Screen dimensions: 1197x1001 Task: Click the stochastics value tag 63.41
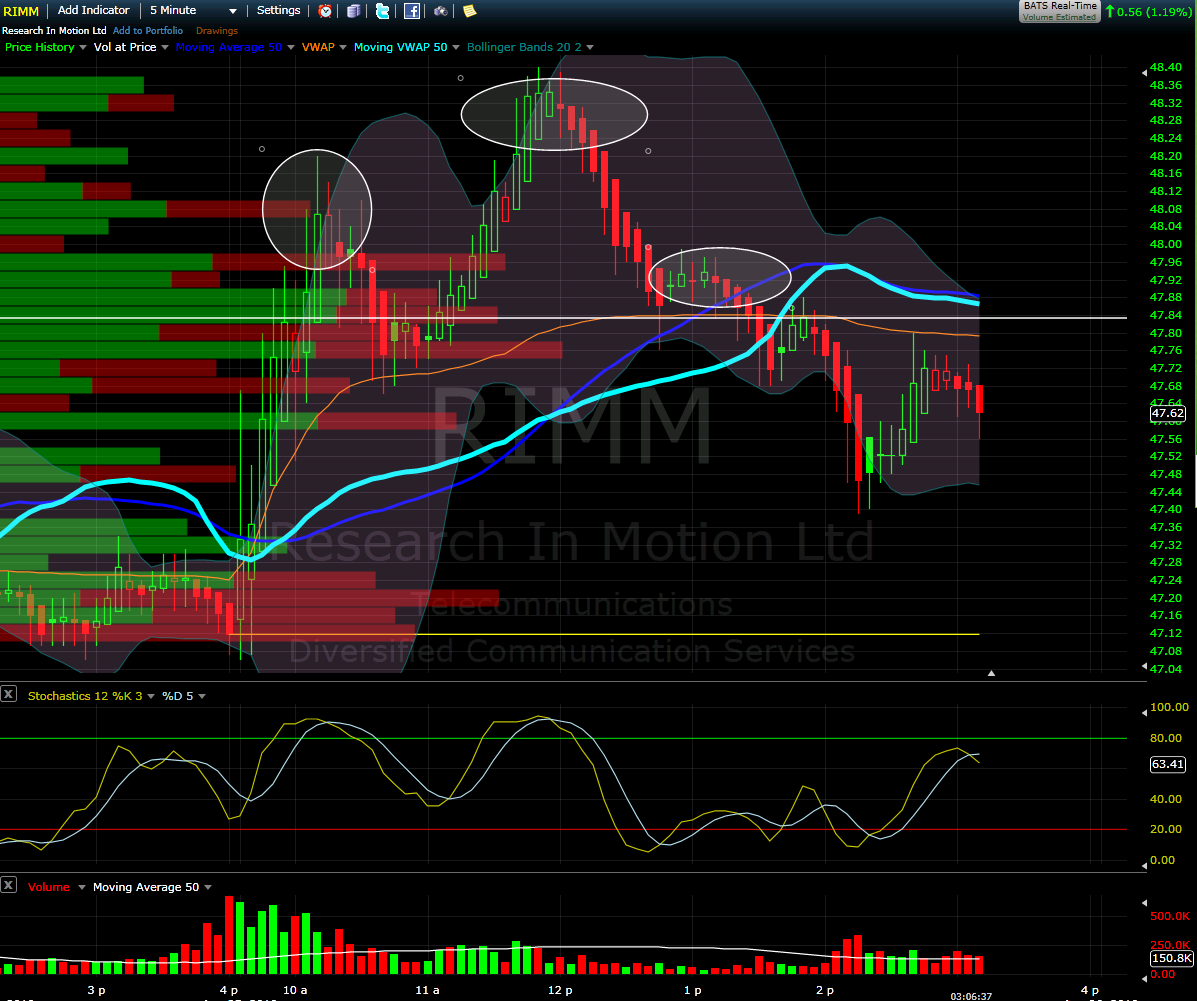click(x=1168, y=764)
